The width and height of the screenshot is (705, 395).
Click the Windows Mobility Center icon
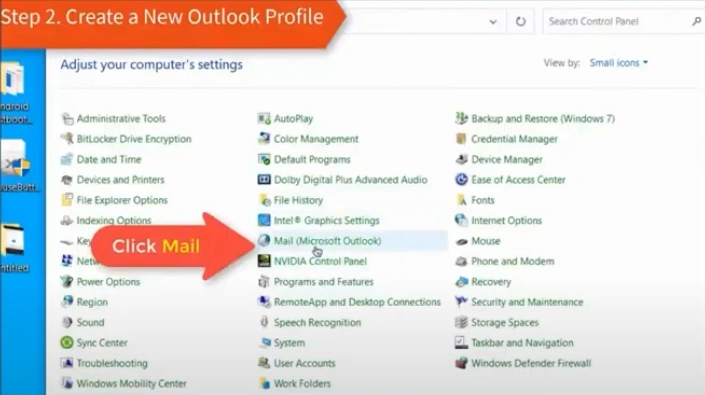point(67,383)
